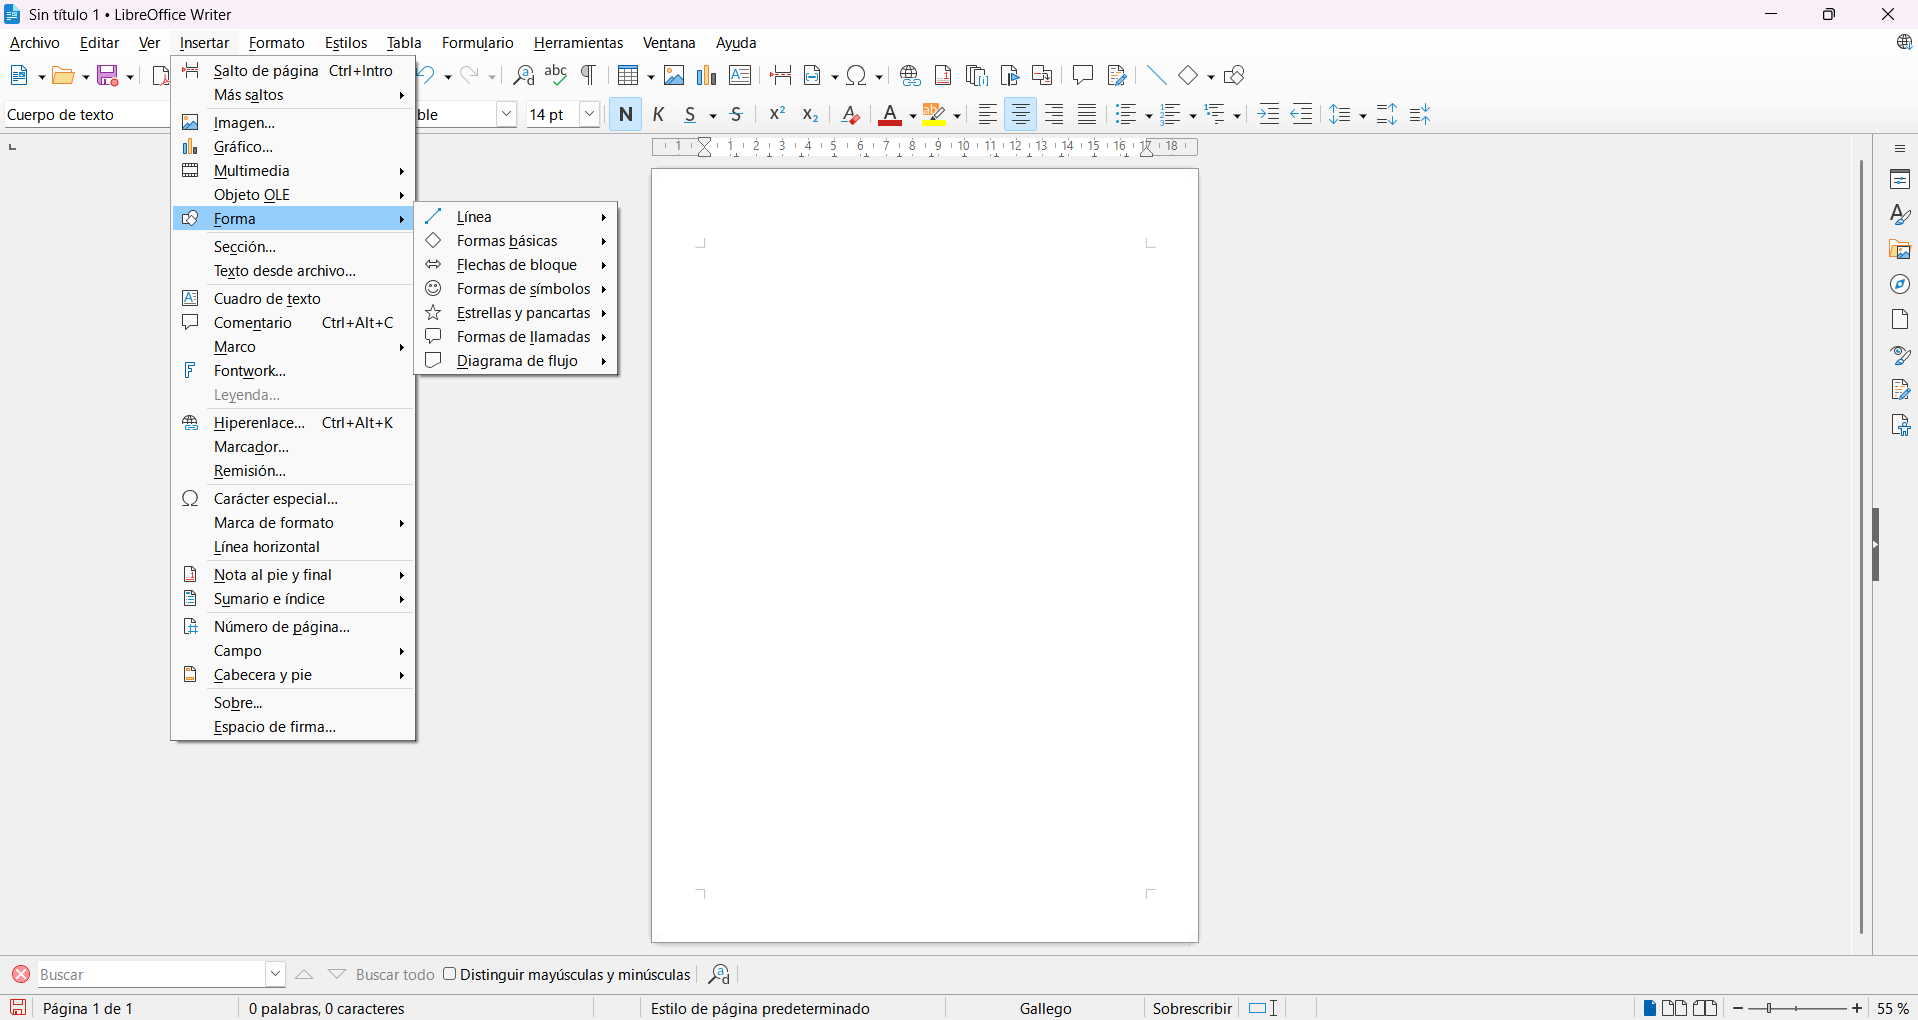Click the Insert Chart toolbar icon
This screenshot has width=1918, height=1020.
point(707,76)
